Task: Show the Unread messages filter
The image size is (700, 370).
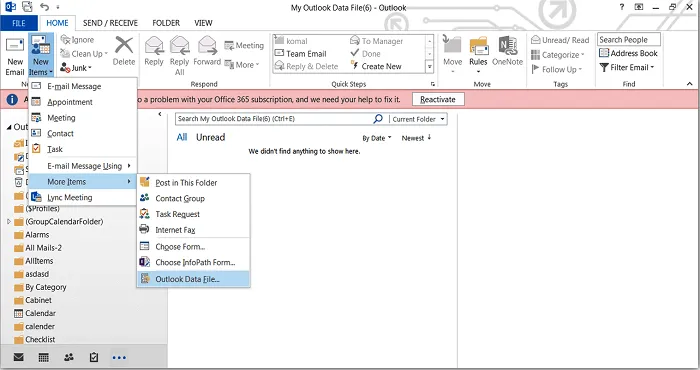Action: click(x=210, y=137)
